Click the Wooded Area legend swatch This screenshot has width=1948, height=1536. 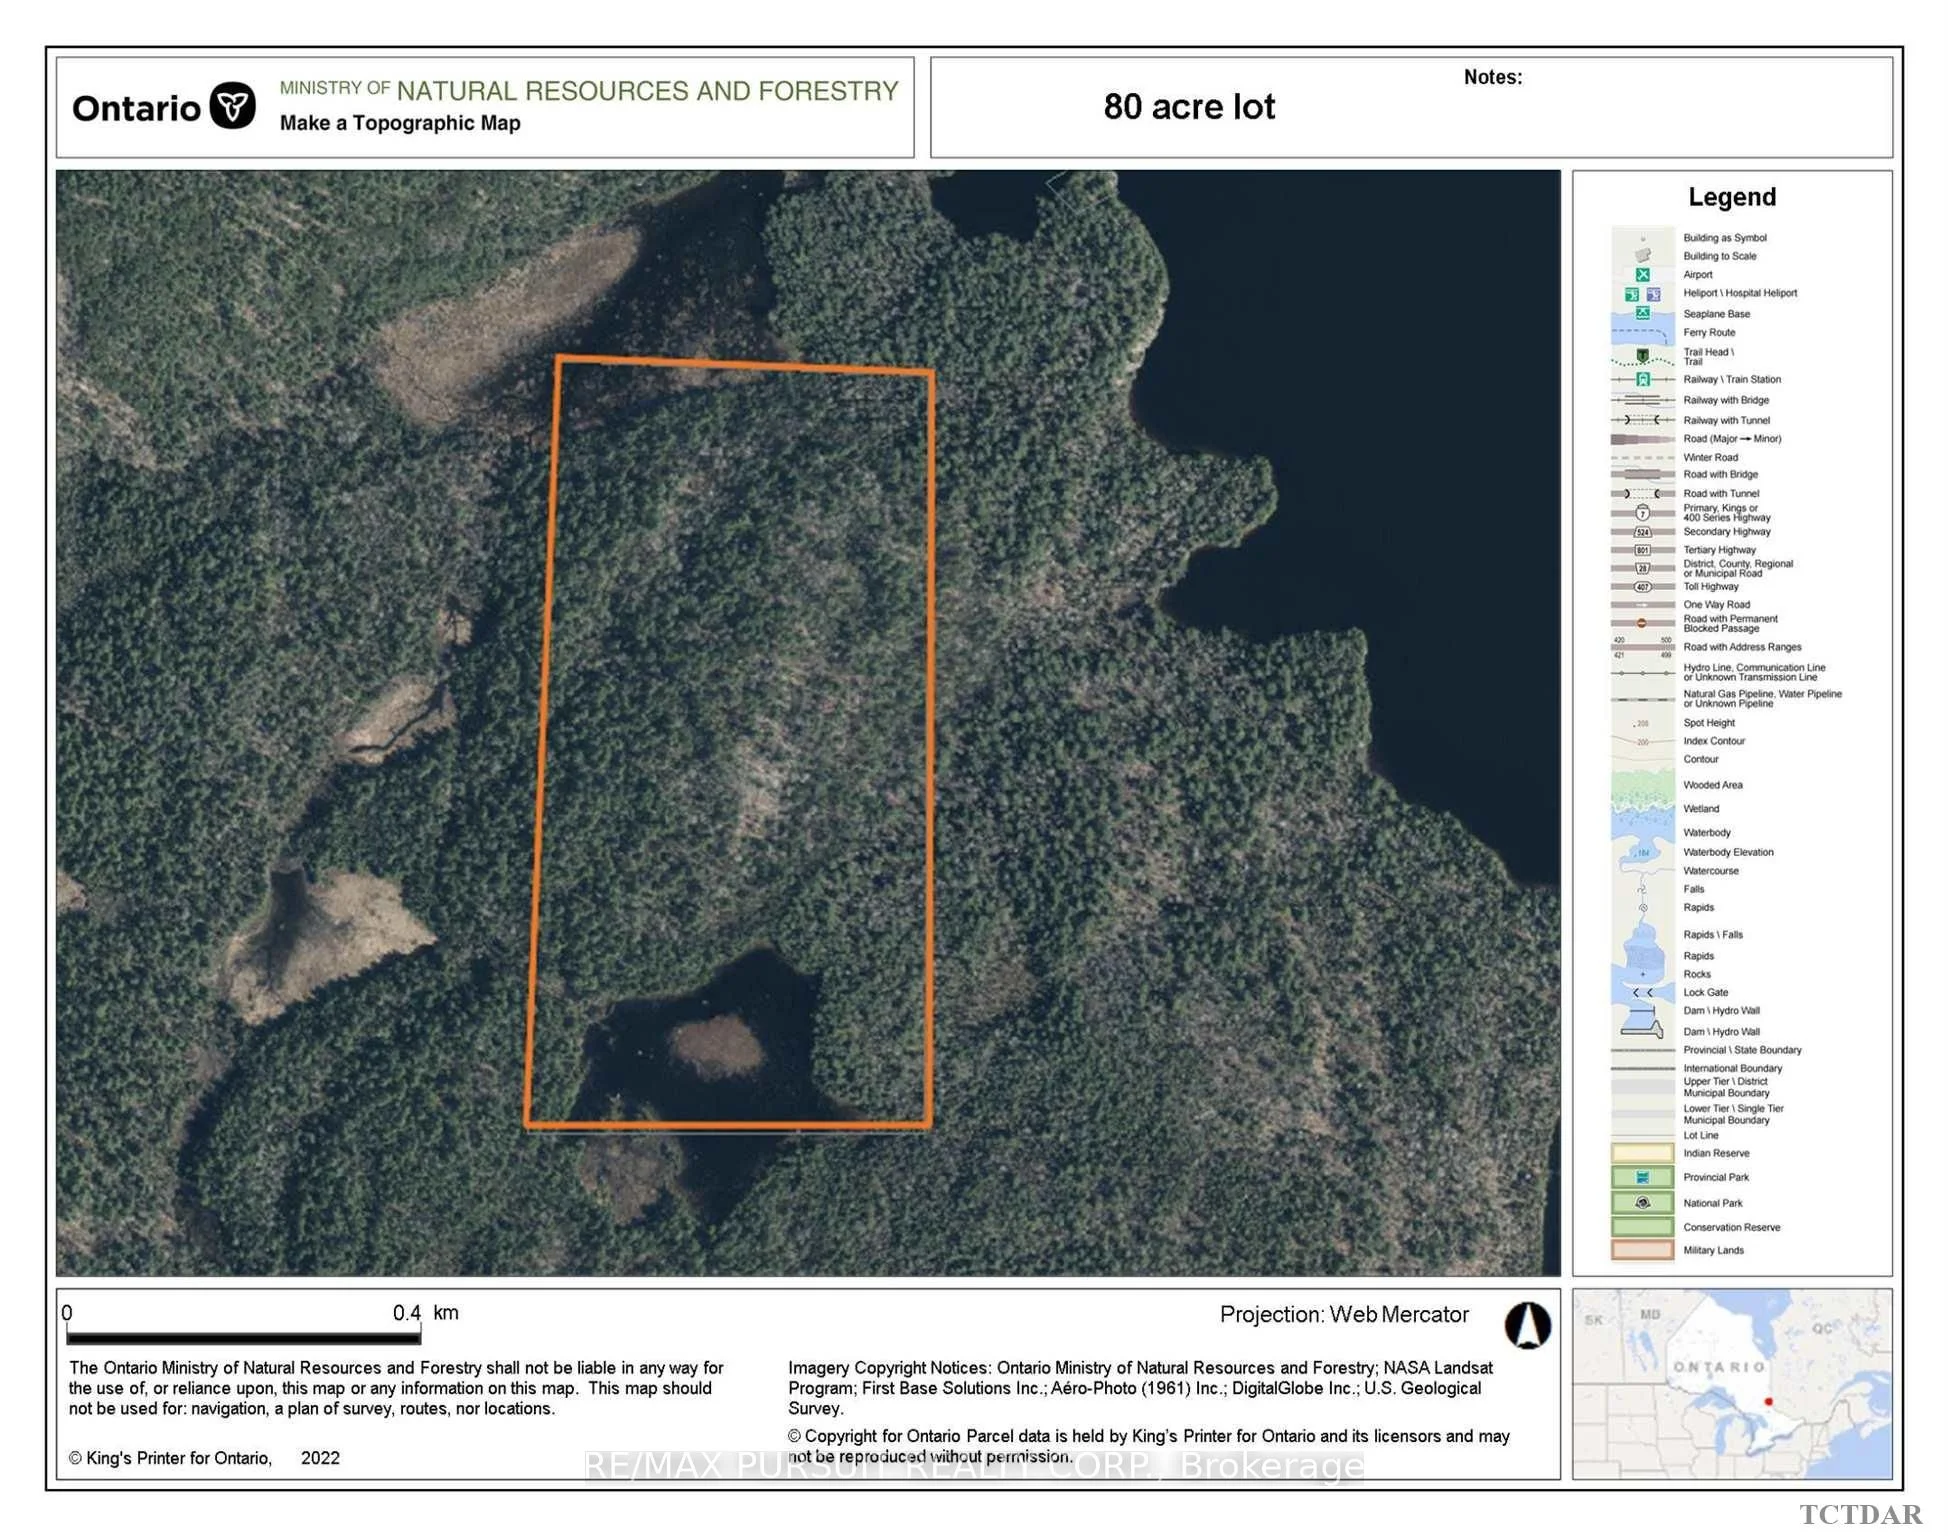pos(1642,785)
